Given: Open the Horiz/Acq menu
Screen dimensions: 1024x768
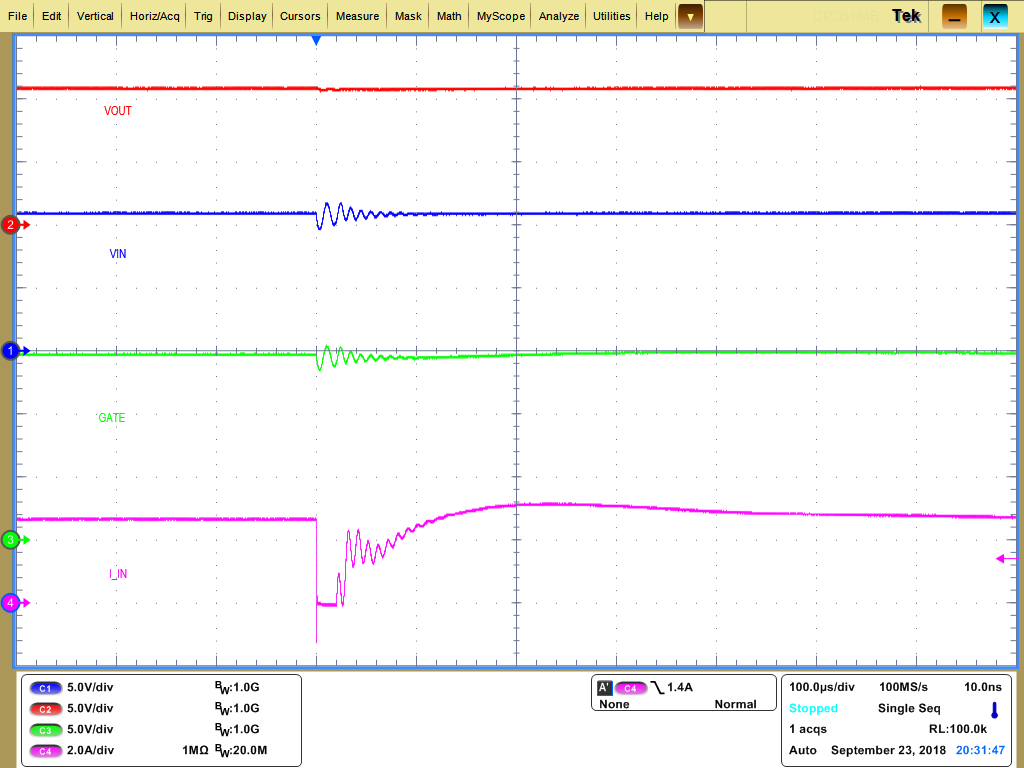Looking at the screenshot, I should pos(155,16).
